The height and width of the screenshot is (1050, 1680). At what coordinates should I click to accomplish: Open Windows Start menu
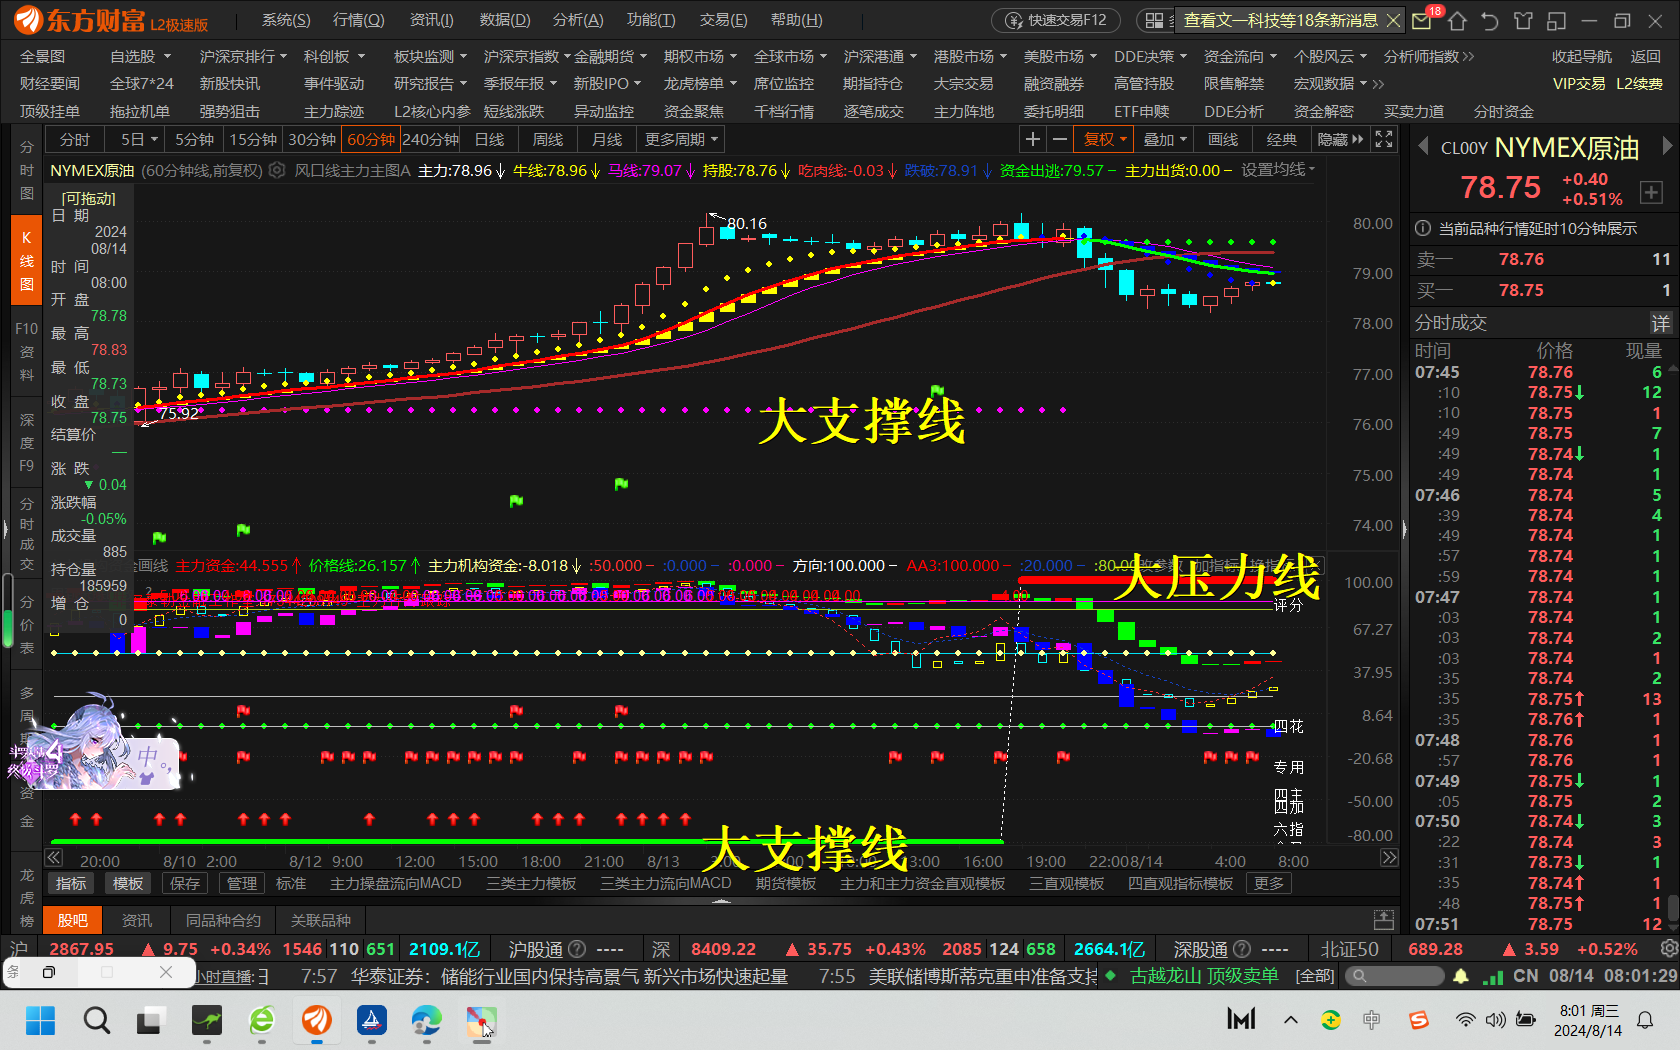[x=41, y=1020]
